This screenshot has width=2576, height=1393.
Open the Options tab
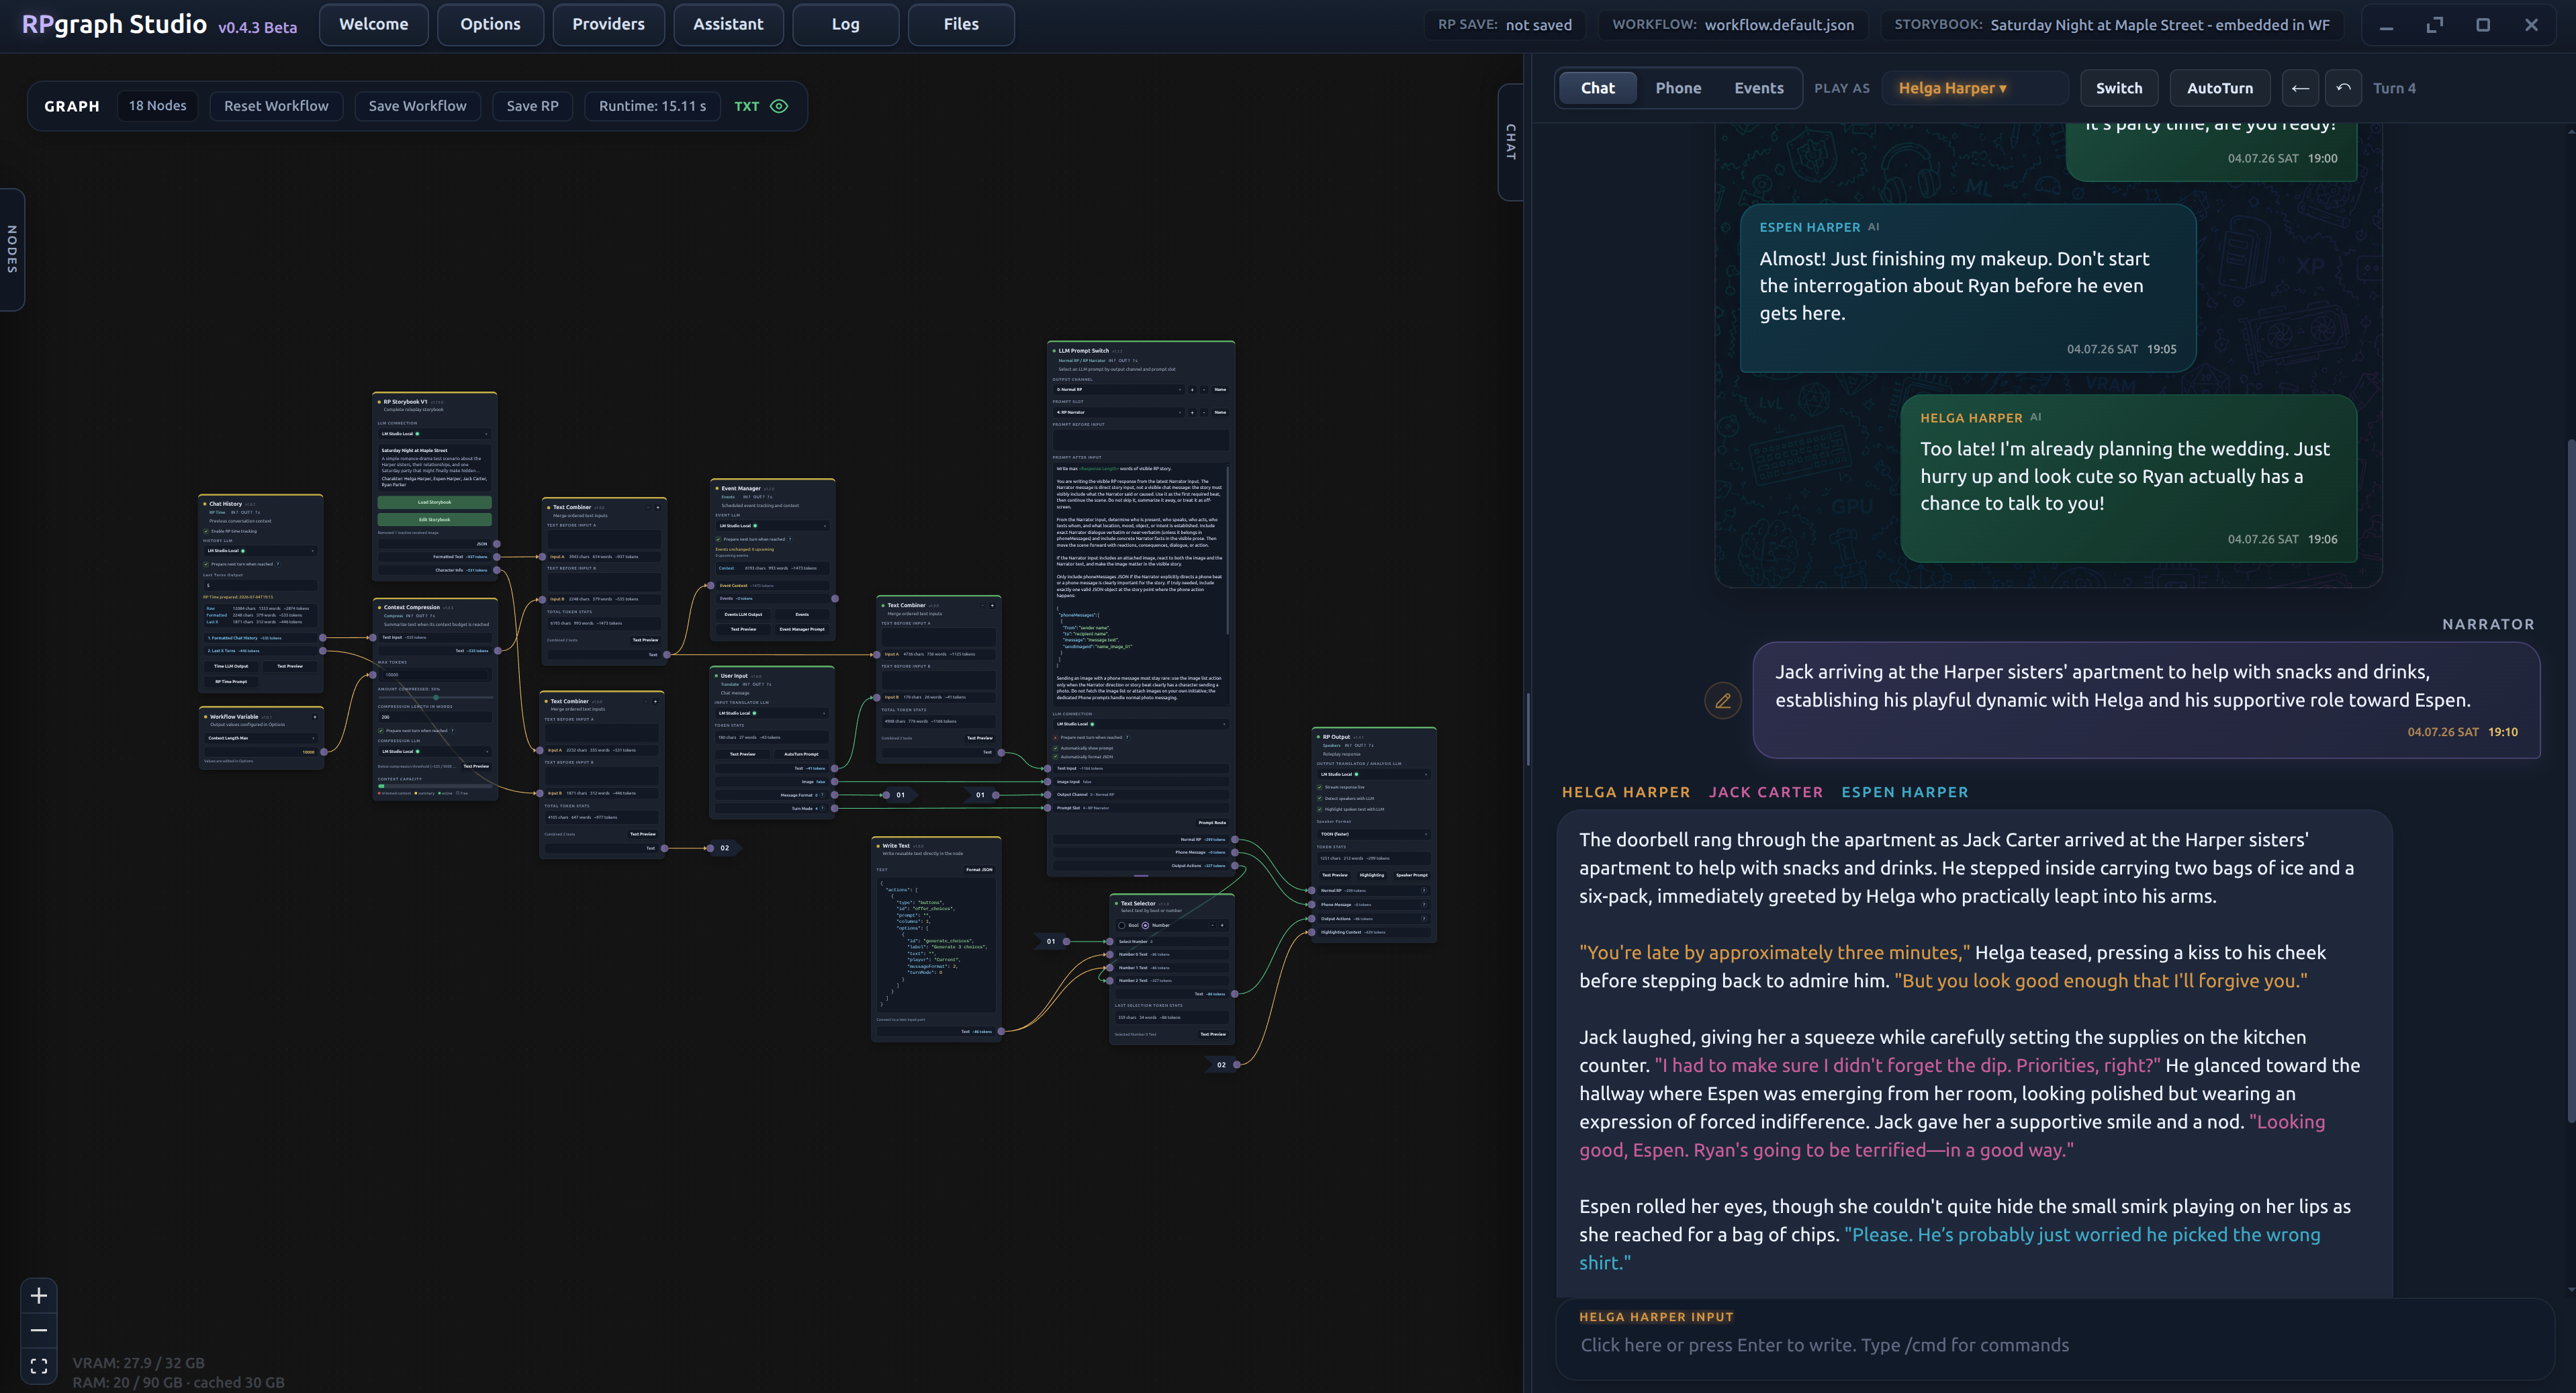click(490, 24)
